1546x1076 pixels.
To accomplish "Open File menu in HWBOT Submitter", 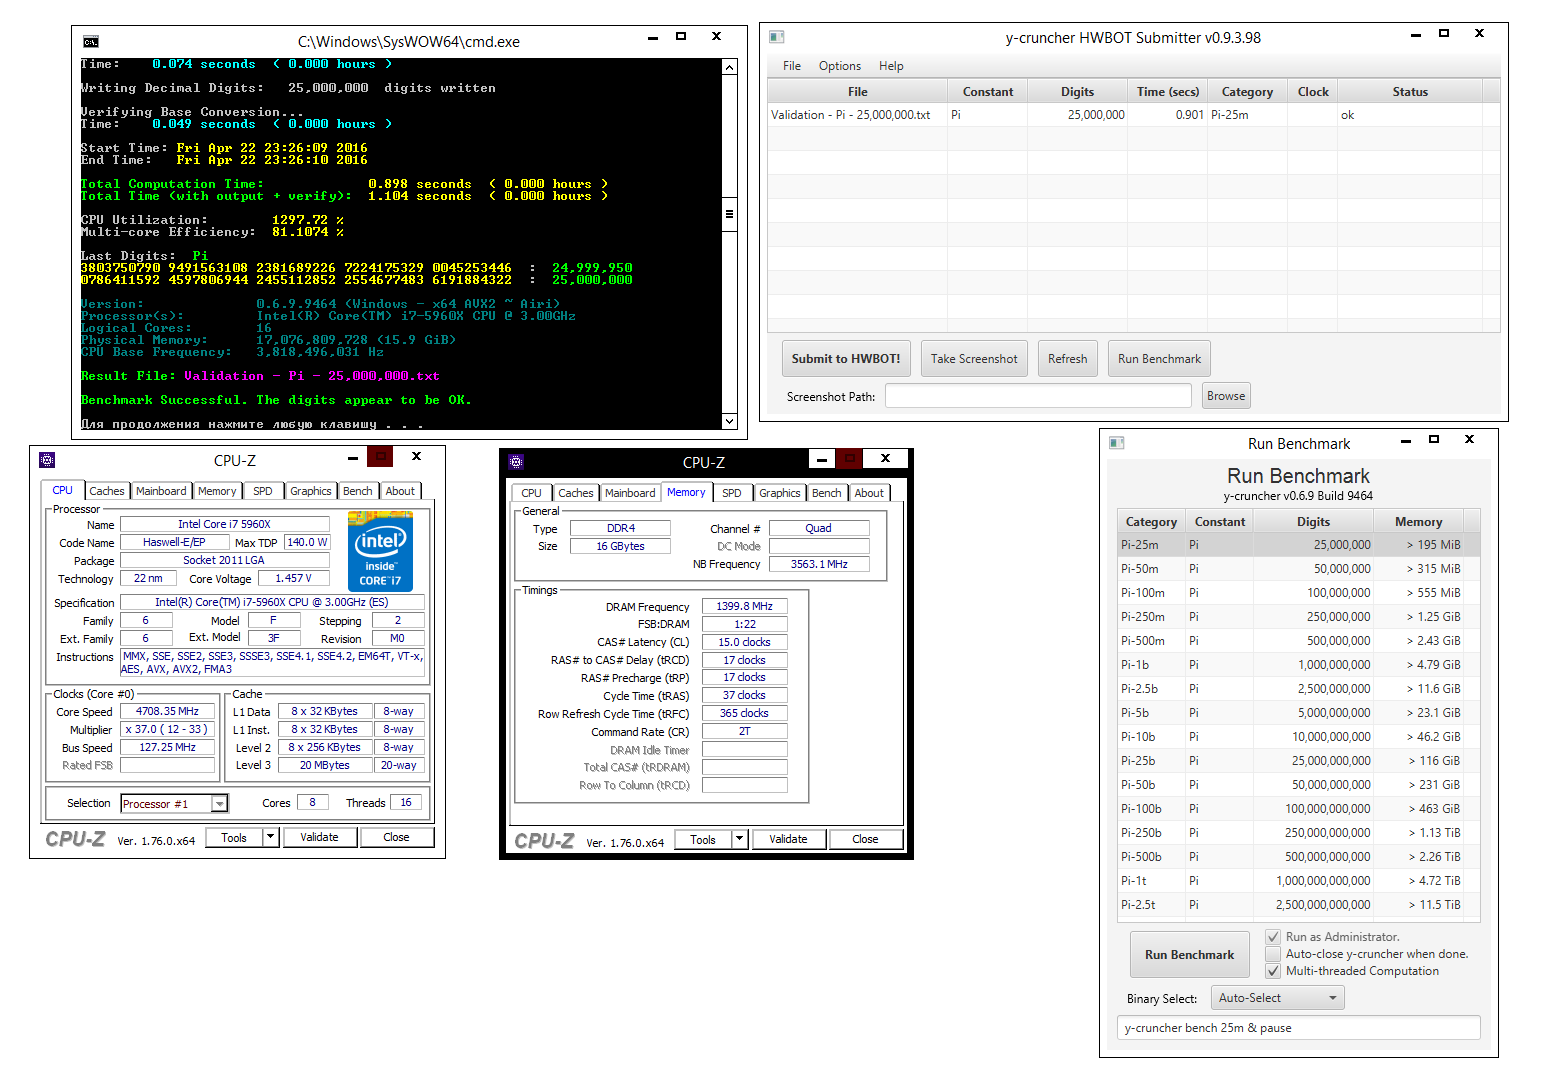I will point(792,66).
